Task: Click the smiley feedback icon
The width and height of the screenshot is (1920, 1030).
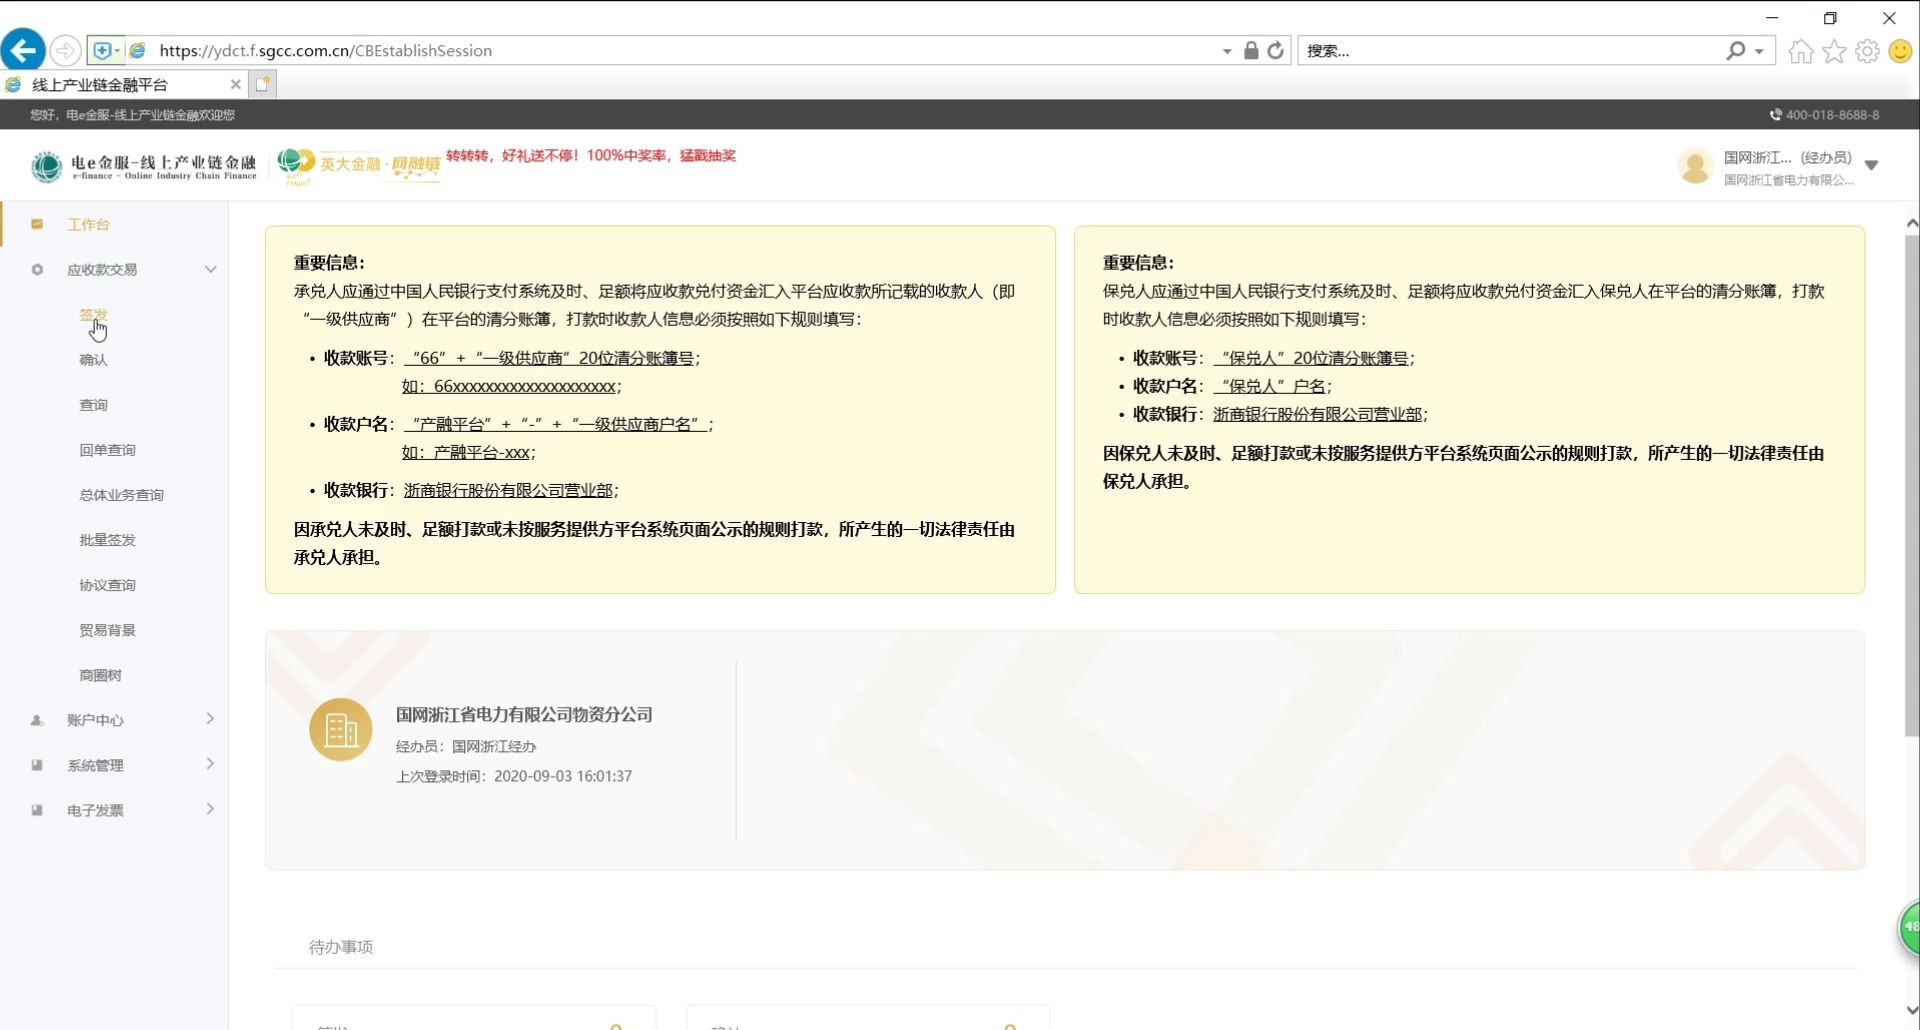Action: [x=1900, y=51]
